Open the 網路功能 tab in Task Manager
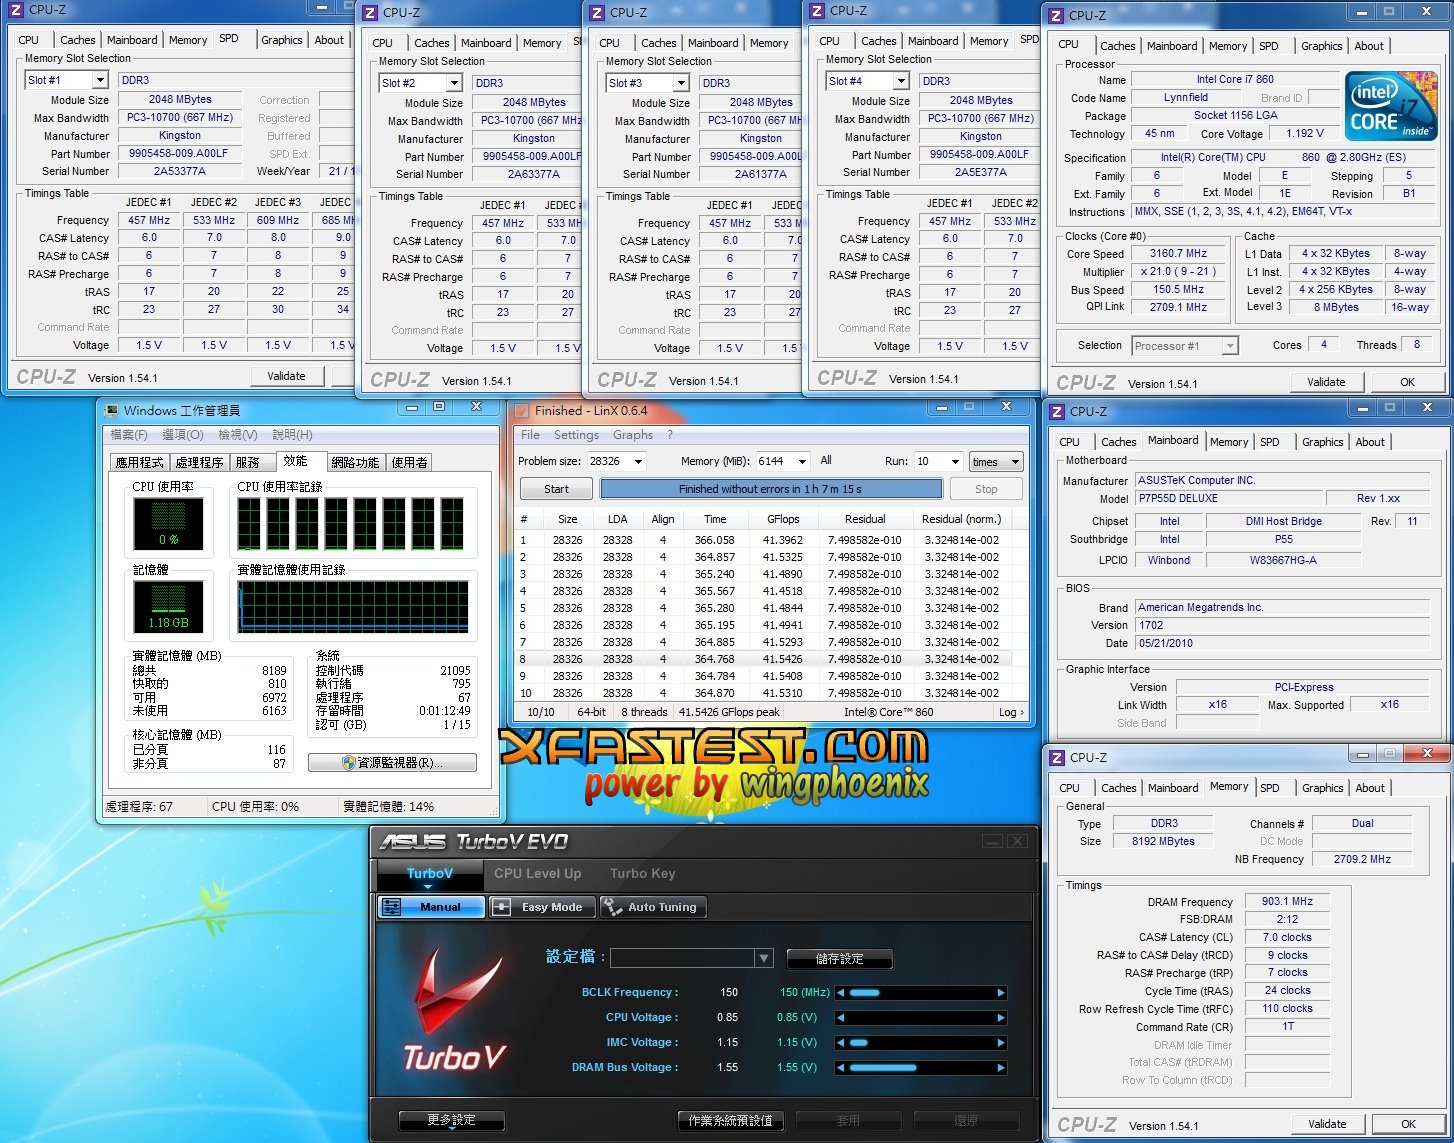 (x=355, y=462)
